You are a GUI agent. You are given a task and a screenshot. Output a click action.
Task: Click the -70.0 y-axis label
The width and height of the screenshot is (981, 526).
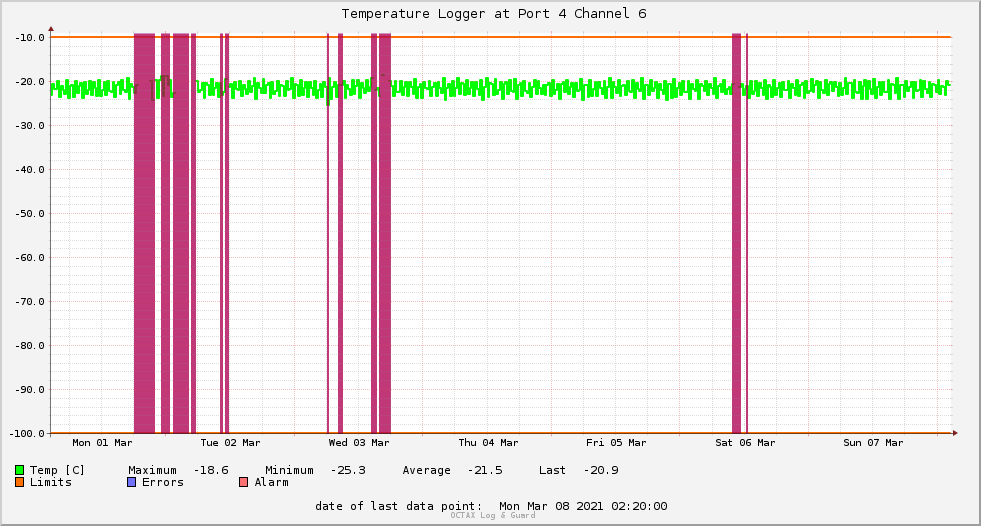(29, 301)
